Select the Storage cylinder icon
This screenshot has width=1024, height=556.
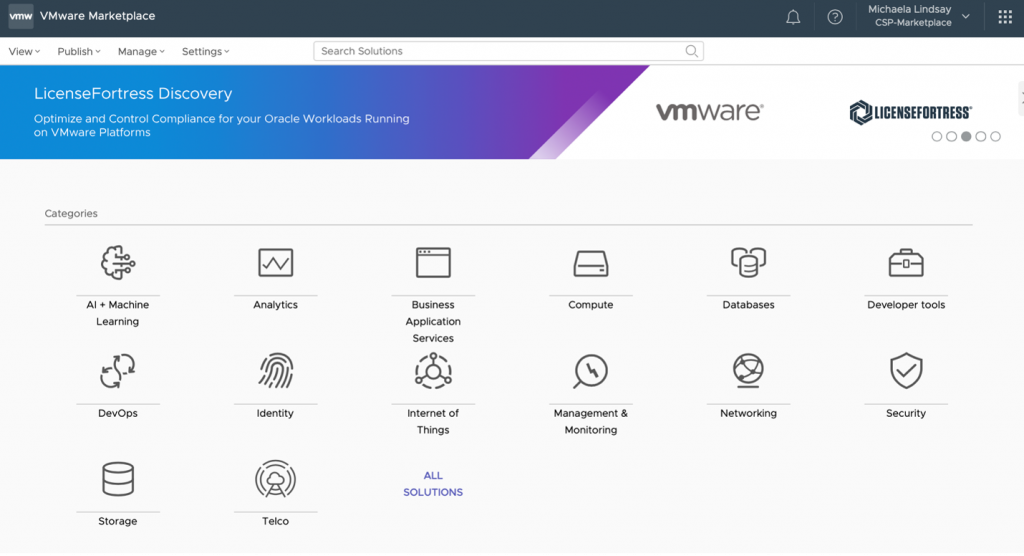point(118,479)
